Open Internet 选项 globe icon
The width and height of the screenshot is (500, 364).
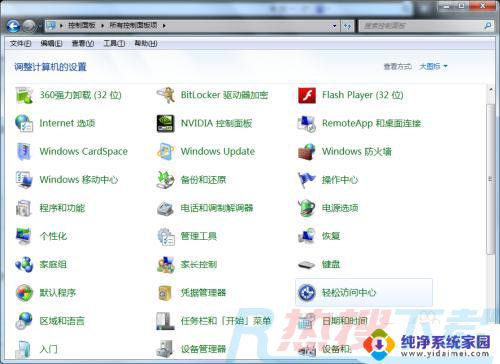[24, 123]
